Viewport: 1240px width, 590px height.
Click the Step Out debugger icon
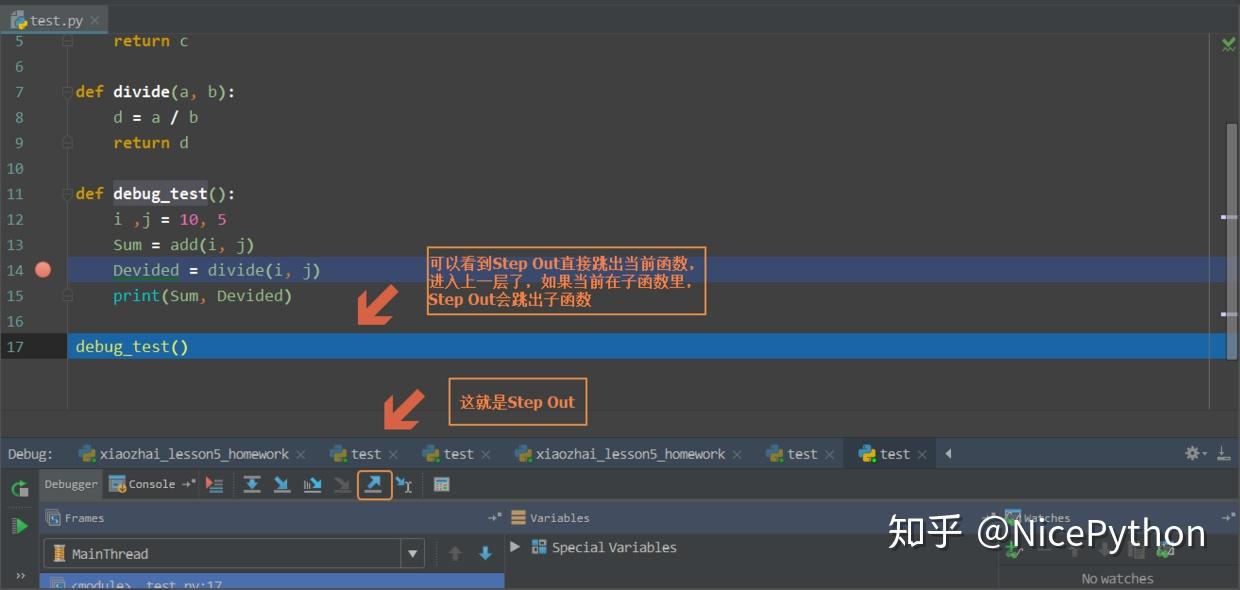click(x=374, y=484)
